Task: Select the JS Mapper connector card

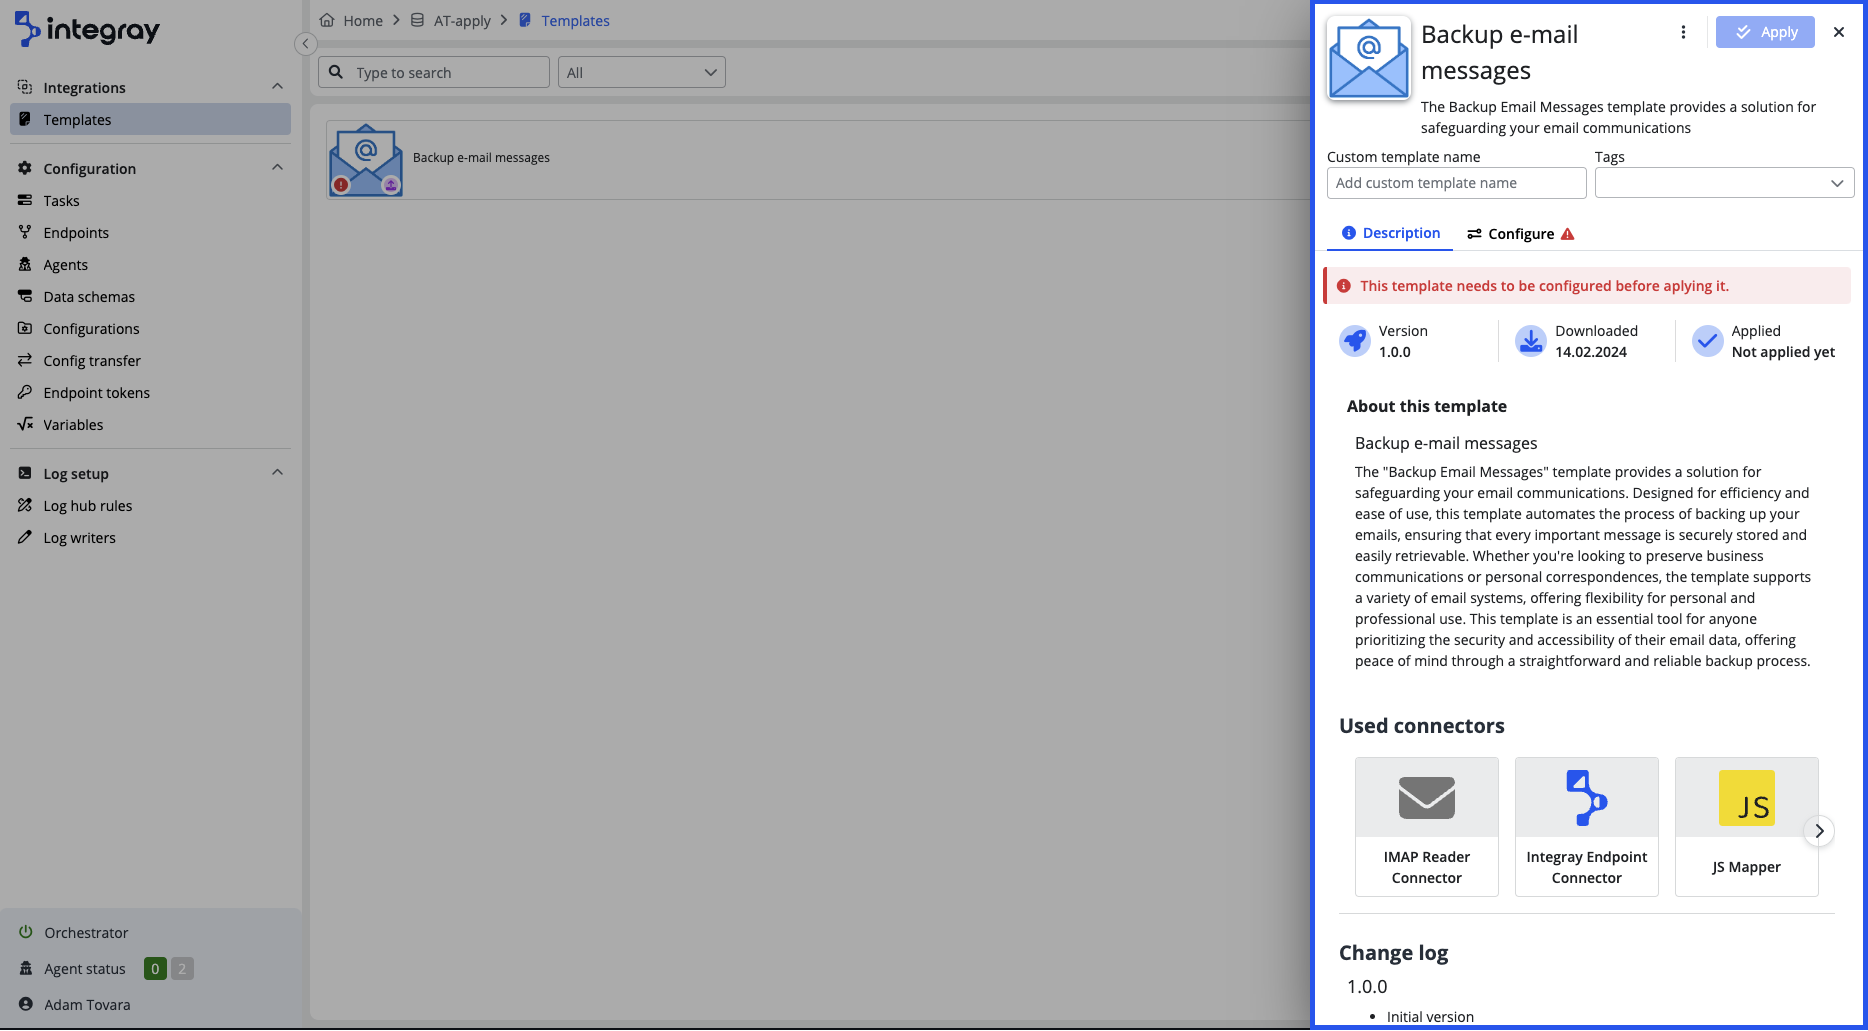Action: (x=1746, y=826)
